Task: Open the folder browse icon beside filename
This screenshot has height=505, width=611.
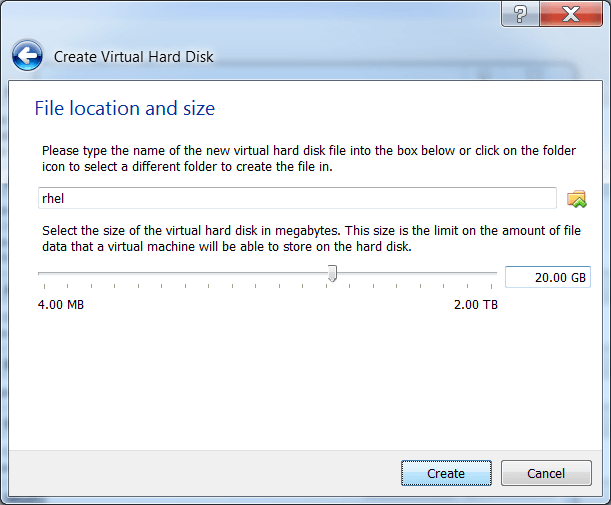Action: click(577, 199)
